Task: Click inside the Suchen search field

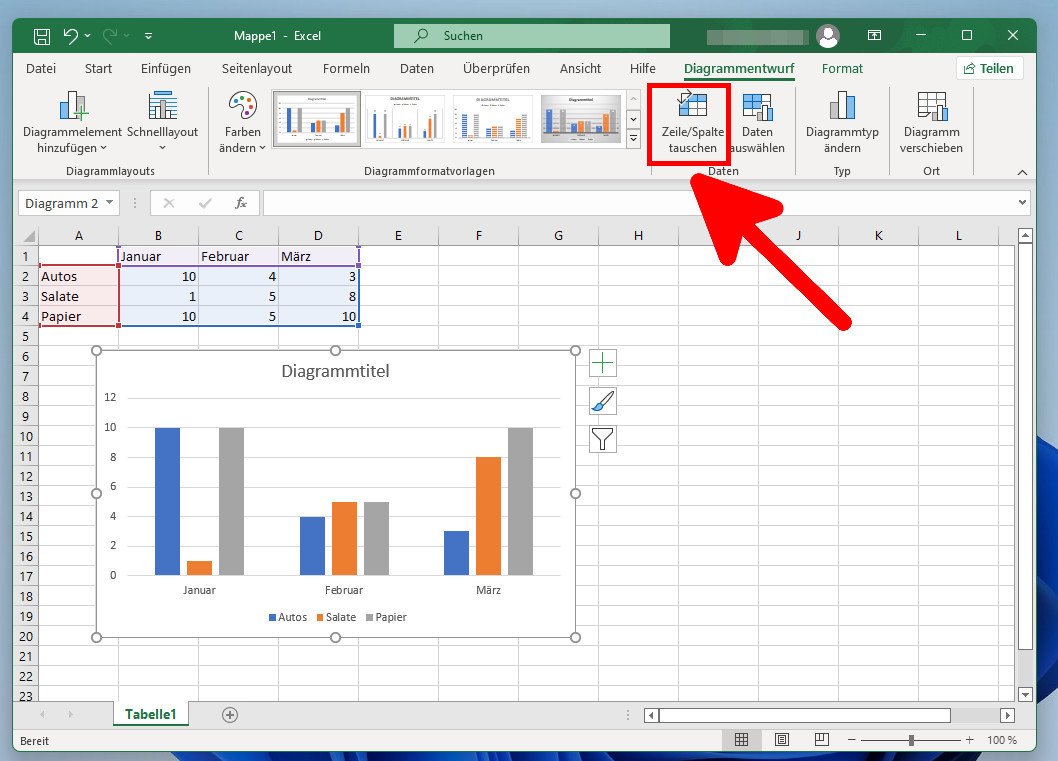Action: coord(530,35)
